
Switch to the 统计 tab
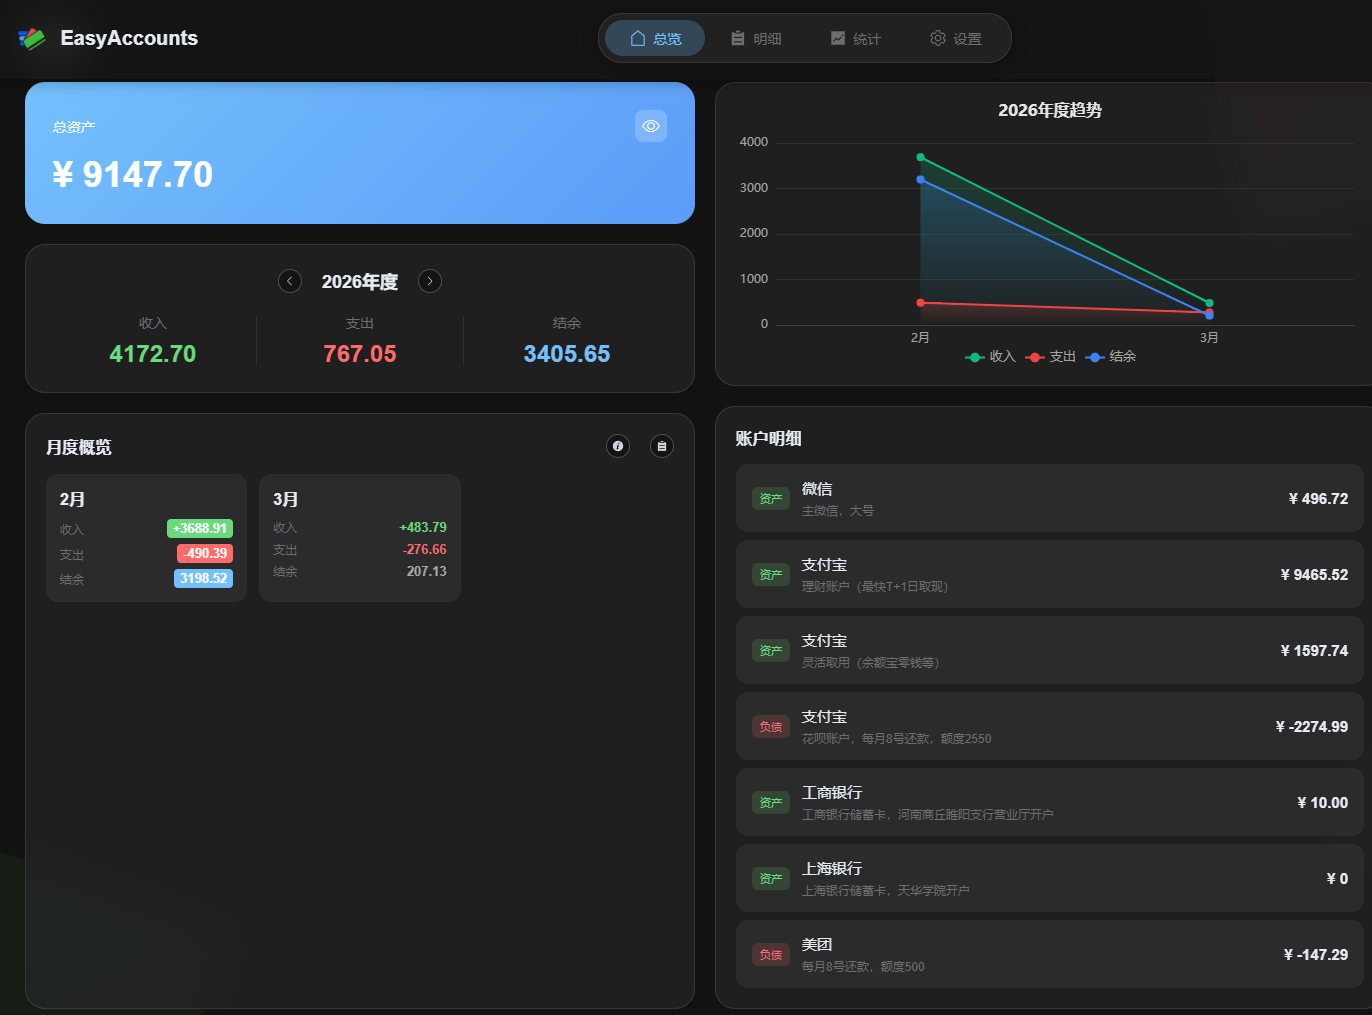[x=856, y=38]
